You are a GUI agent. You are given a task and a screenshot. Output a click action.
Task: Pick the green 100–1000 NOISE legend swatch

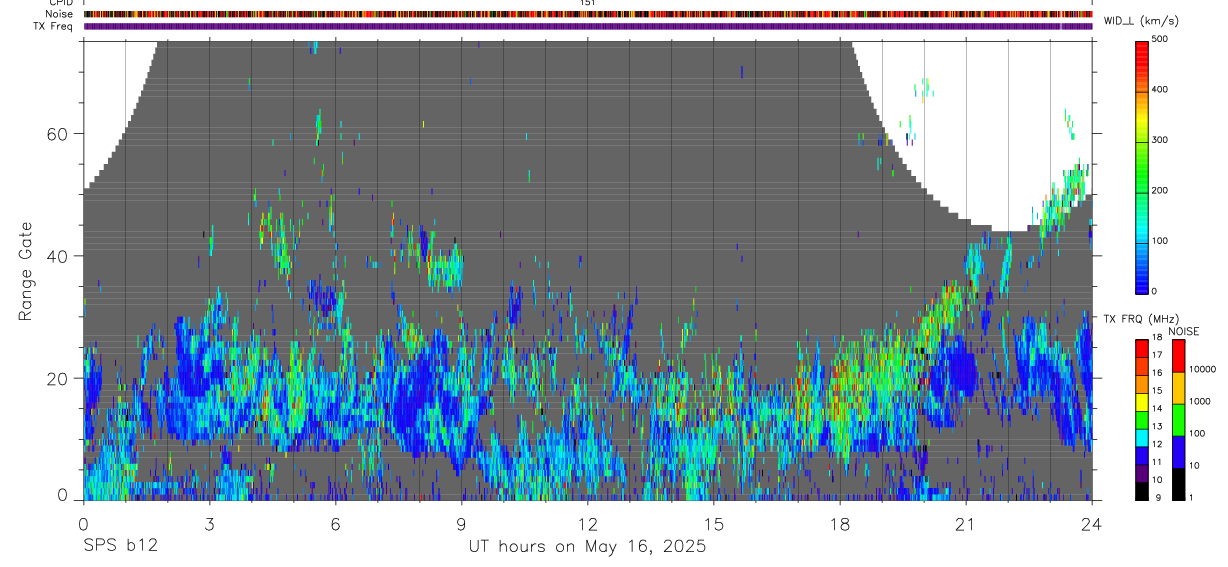1177,419
